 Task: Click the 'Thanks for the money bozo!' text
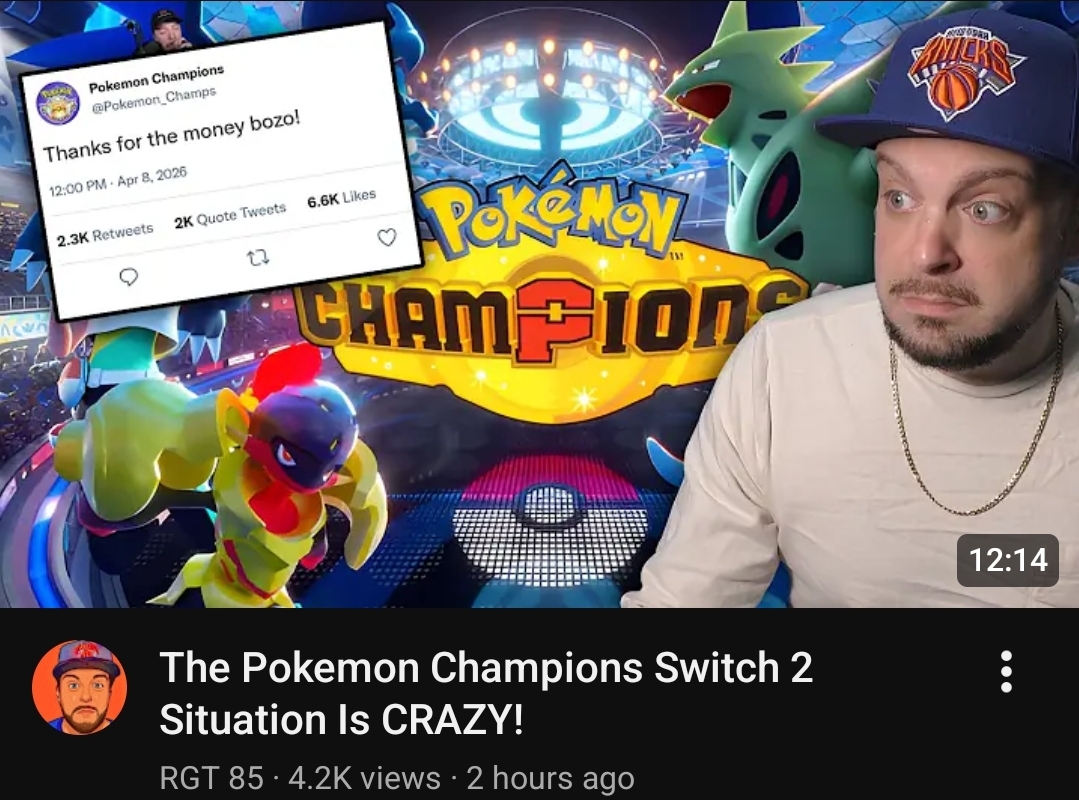[x=172, y=136]
